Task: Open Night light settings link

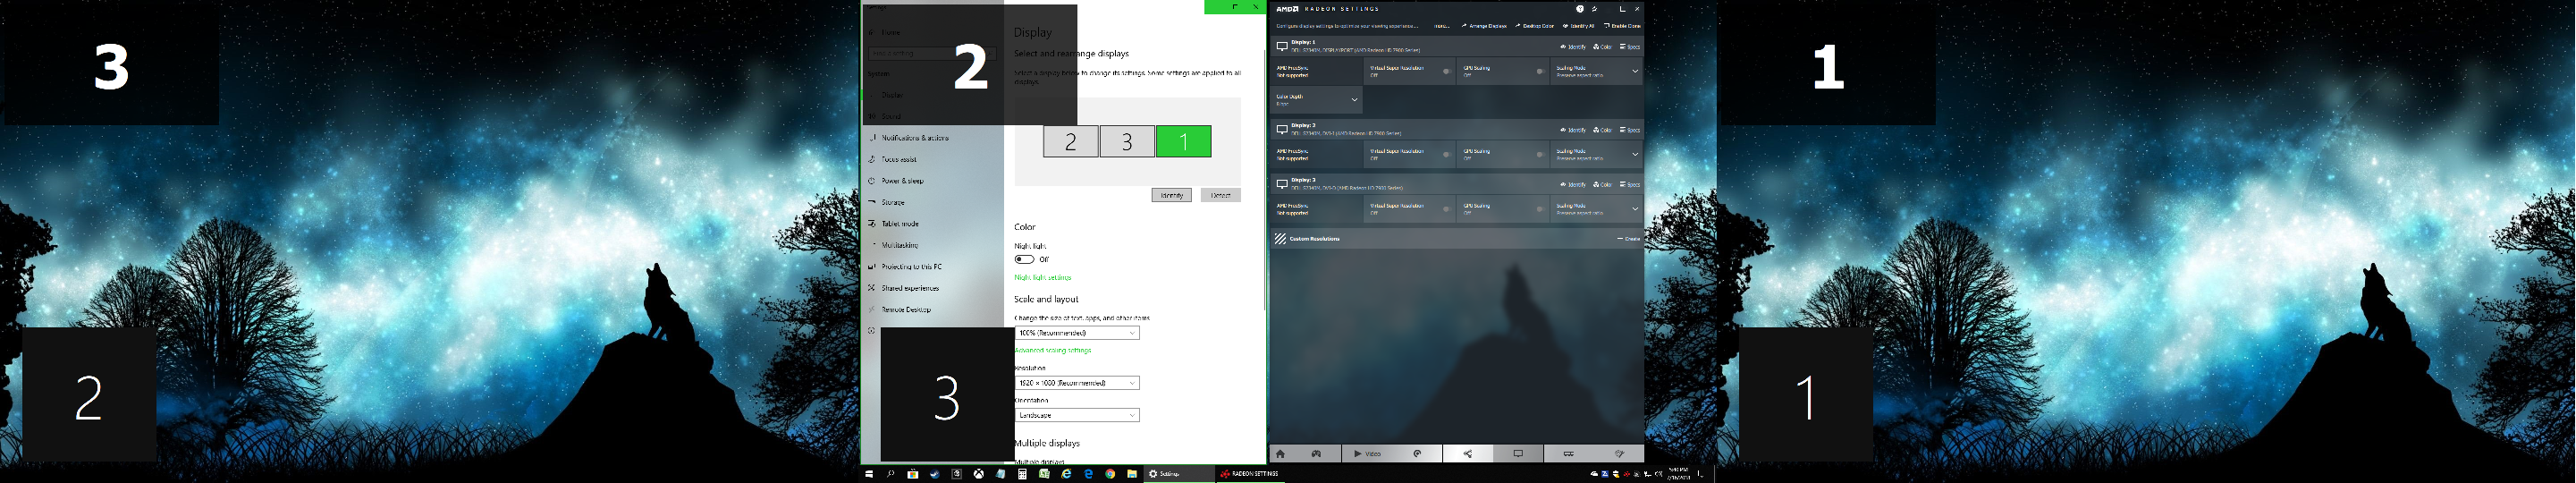Action: tap(1043, 277)
